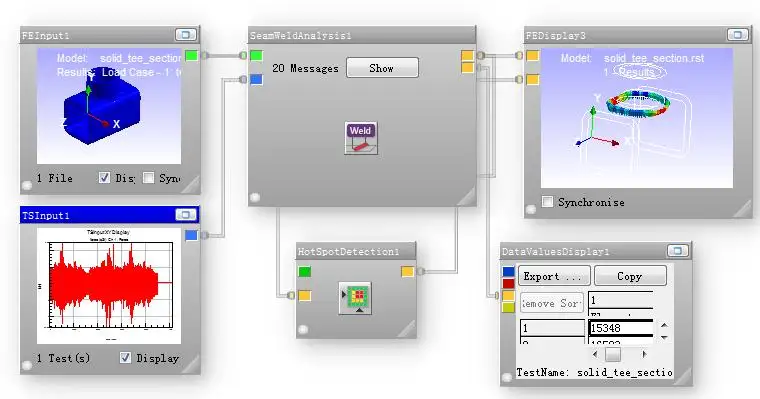760x399 pixels.
Task: Click the DataValuesDisplay1 horizontal scroll left arrow
Action: click(595, 354)
